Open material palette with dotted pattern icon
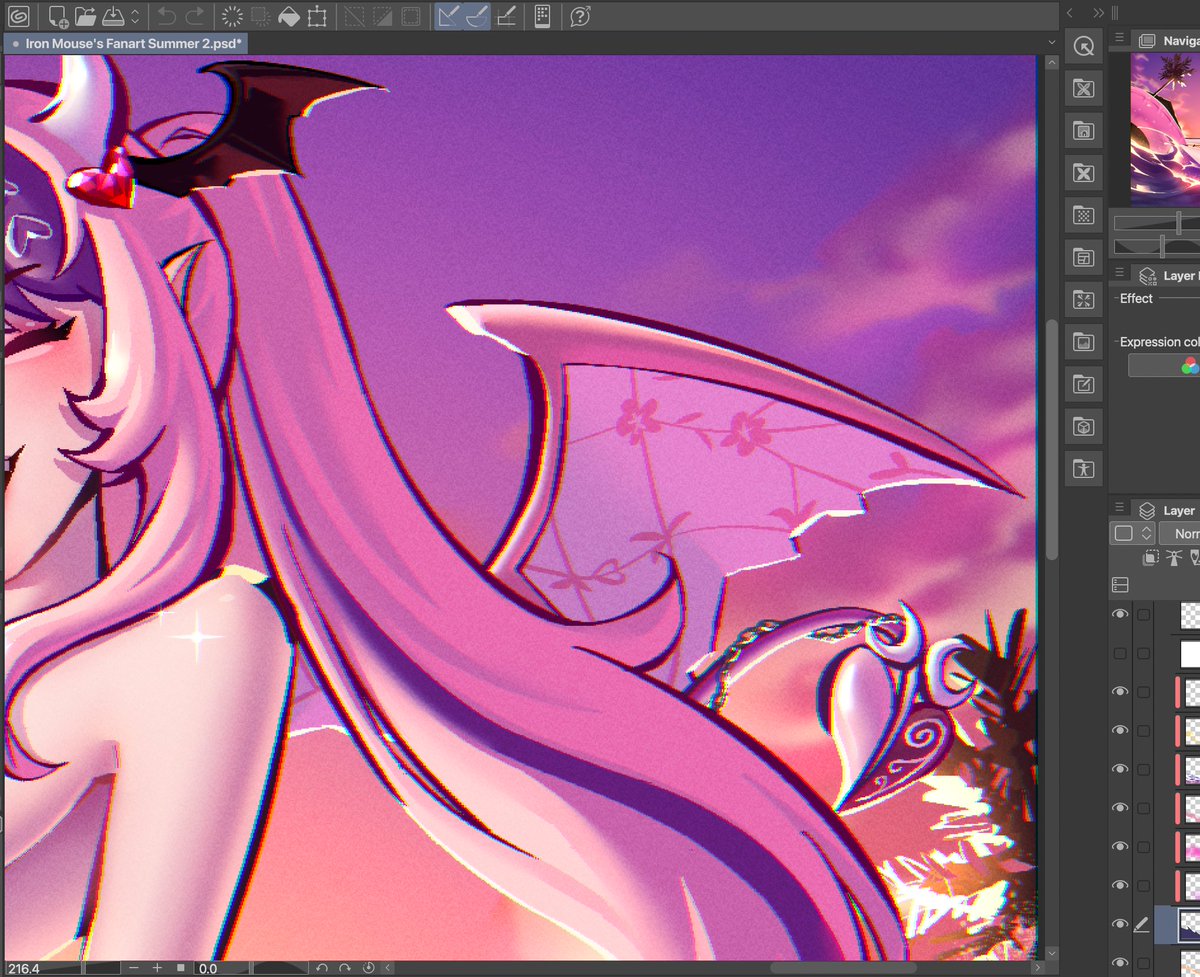 [x=1083, y=215]
